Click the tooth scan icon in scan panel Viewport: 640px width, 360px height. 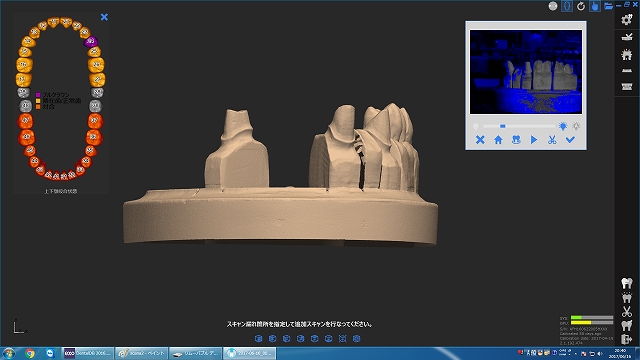516,140
